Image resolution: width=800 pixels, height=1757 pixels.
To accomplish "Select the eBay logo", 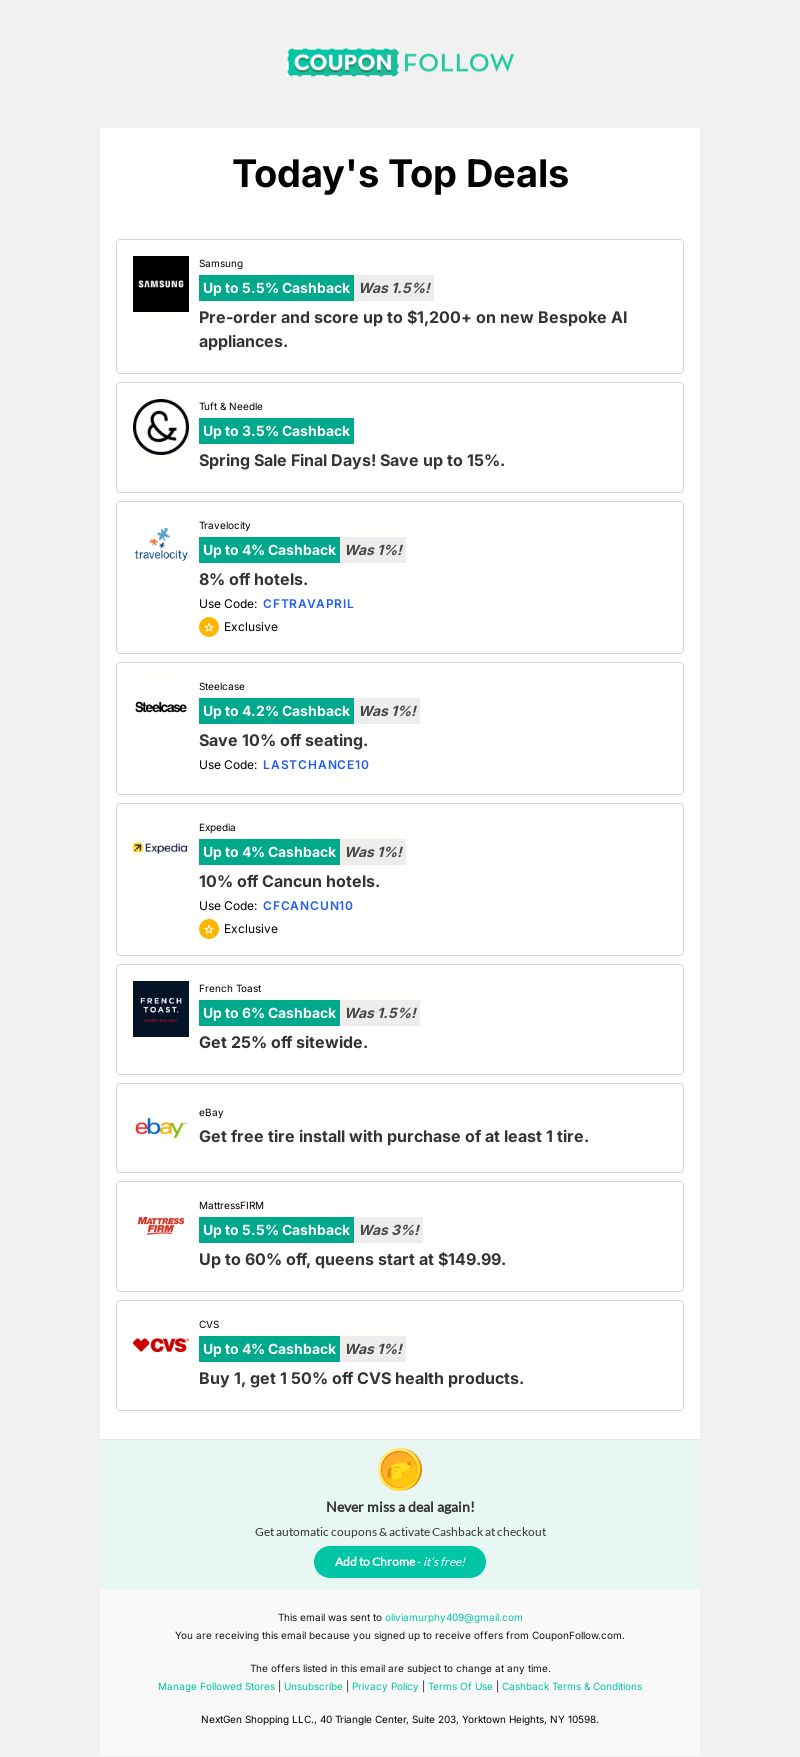I will coord(160,1128).
